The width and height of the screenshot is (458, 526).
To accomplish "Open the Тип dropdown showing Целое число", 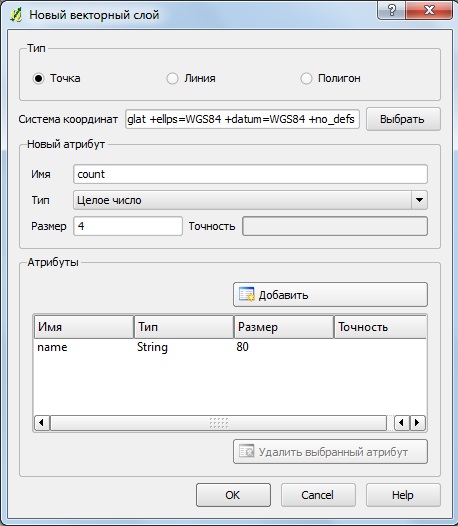I will [250, 200].
